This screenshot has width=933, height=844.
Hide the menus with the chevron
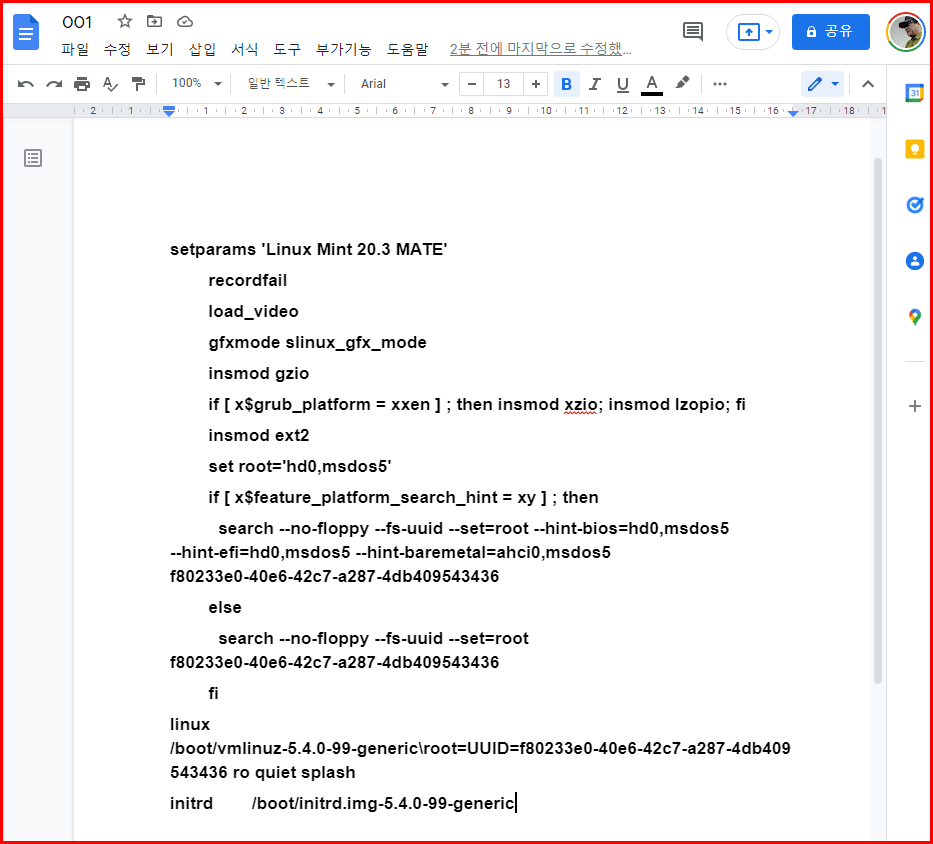click(x=868, y=84)
